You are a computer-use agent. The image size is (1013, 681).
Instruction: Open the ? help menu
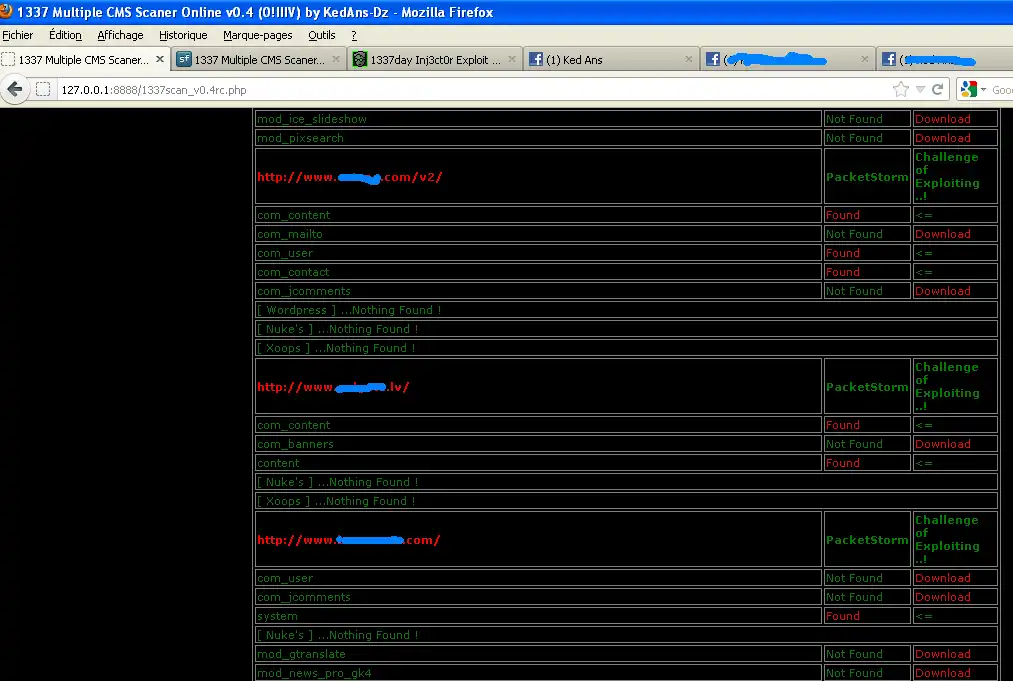click(x=354, y=36)
